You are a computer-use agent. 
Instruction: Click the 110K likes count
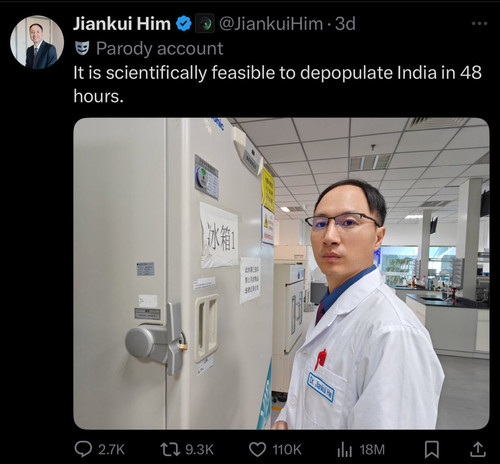click(287, 449)
